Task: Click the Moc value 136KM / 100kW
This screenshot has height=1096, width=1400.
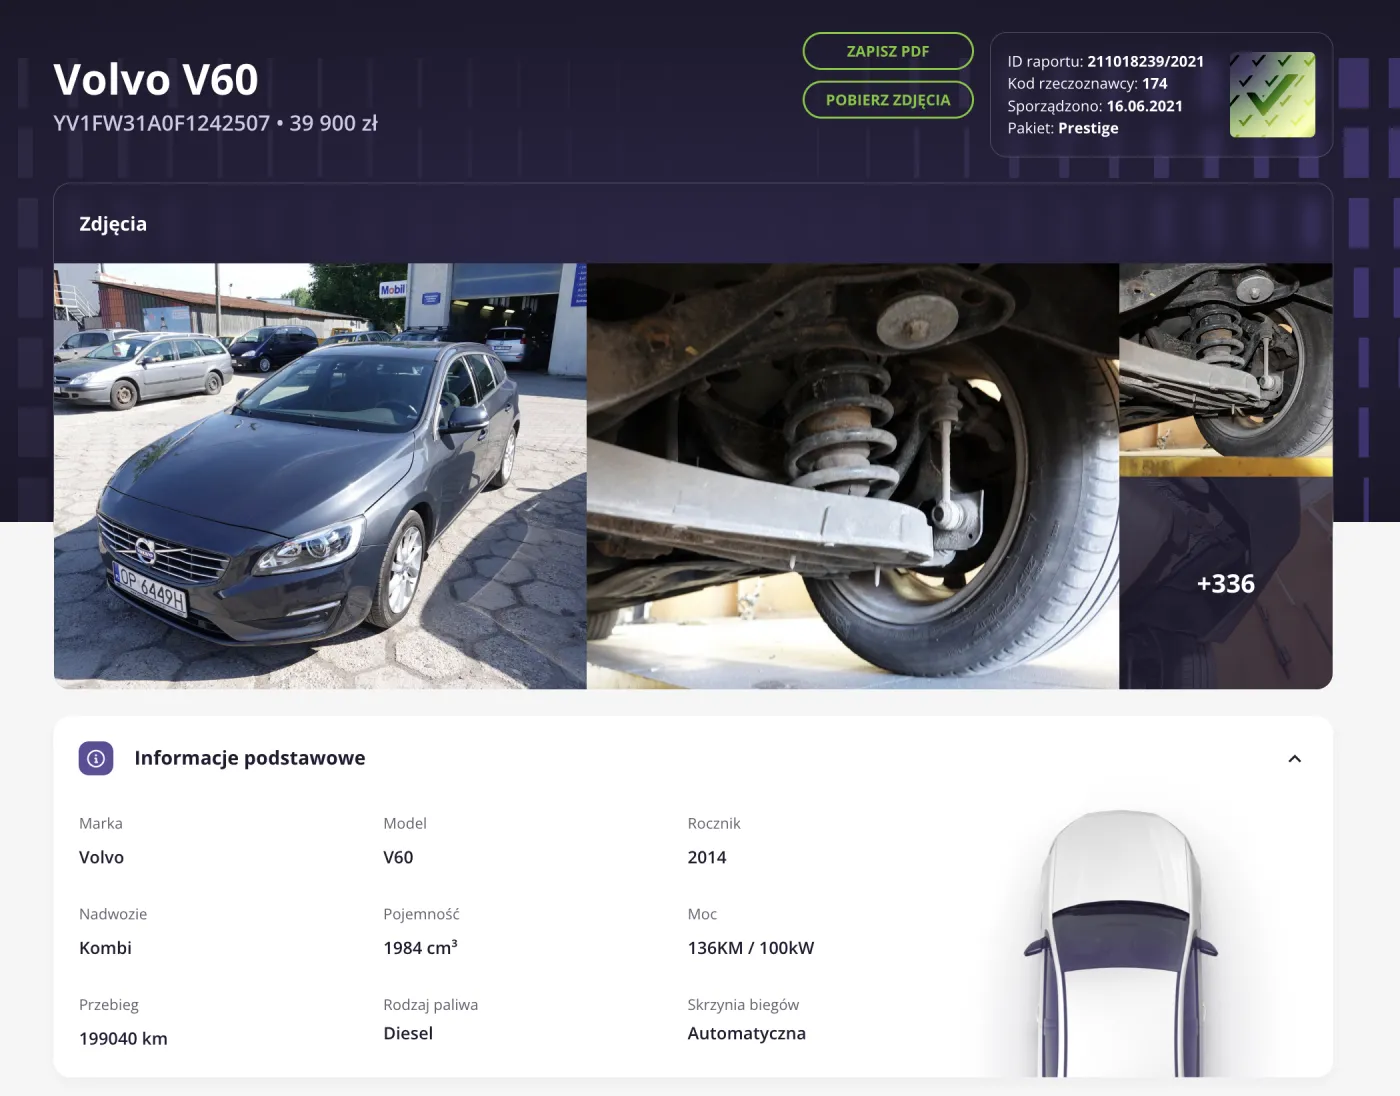Action: [751, 948]
